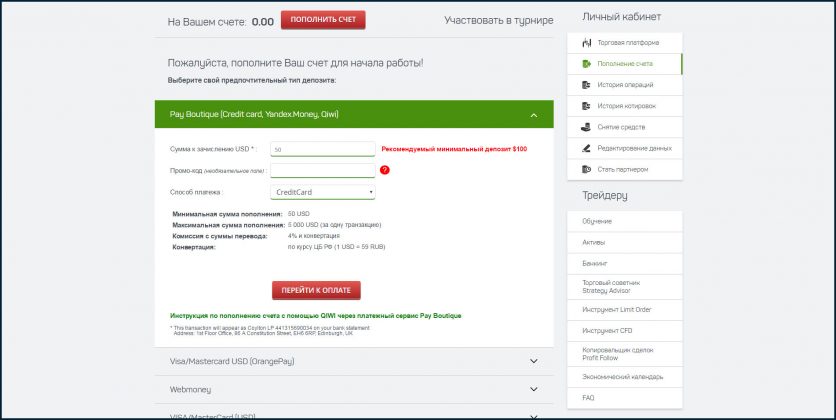Image resolution: width=836 pixels, height=420 pixels.
Task: Click the История операций icon
Action: pos(586,85)
